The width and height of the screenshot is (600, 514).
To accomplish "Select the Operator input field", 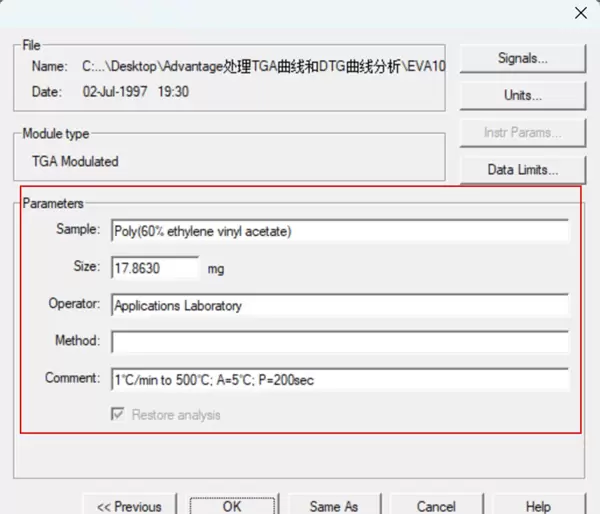I will click(x=339, y=305).
